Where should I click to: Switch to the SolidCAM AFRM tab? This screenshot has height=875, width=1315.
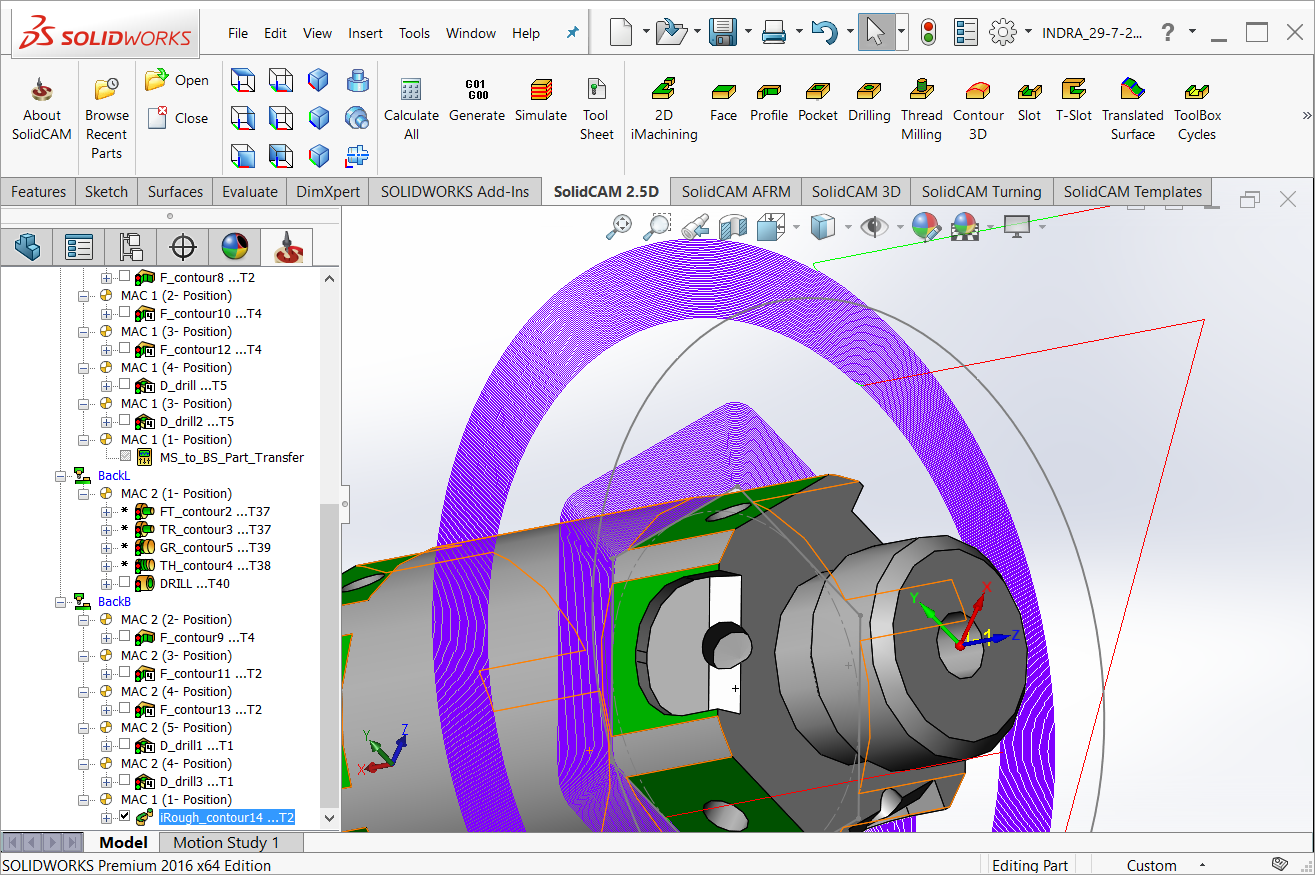pos(736,192)
